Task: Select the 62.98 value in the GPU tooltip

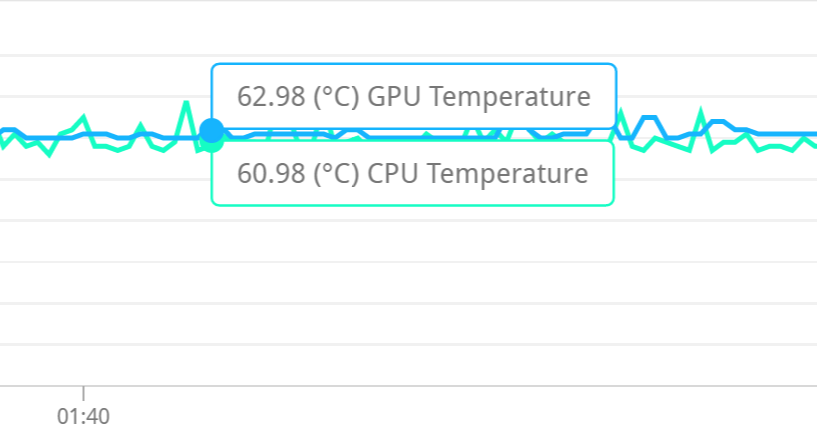Action: pyautogui.click(x=270, y=97)
